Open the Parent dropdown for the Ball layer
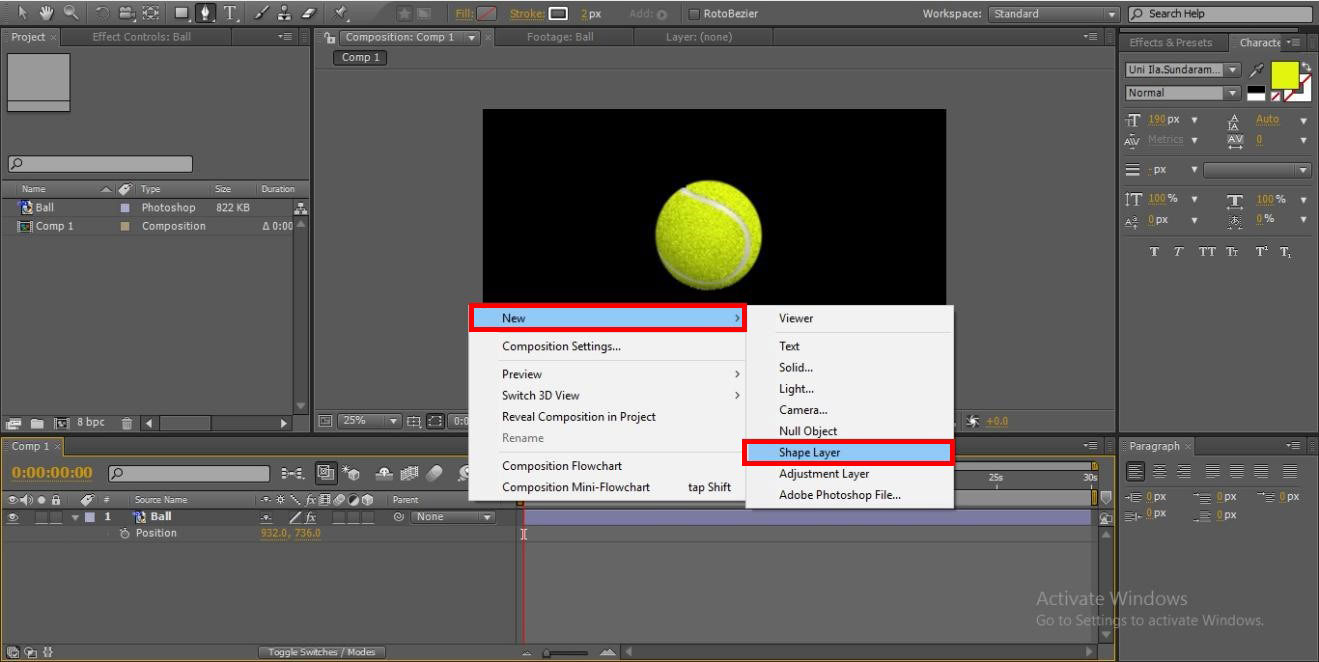This screenshot has height=662, width=1319. (x=452, y=516)
